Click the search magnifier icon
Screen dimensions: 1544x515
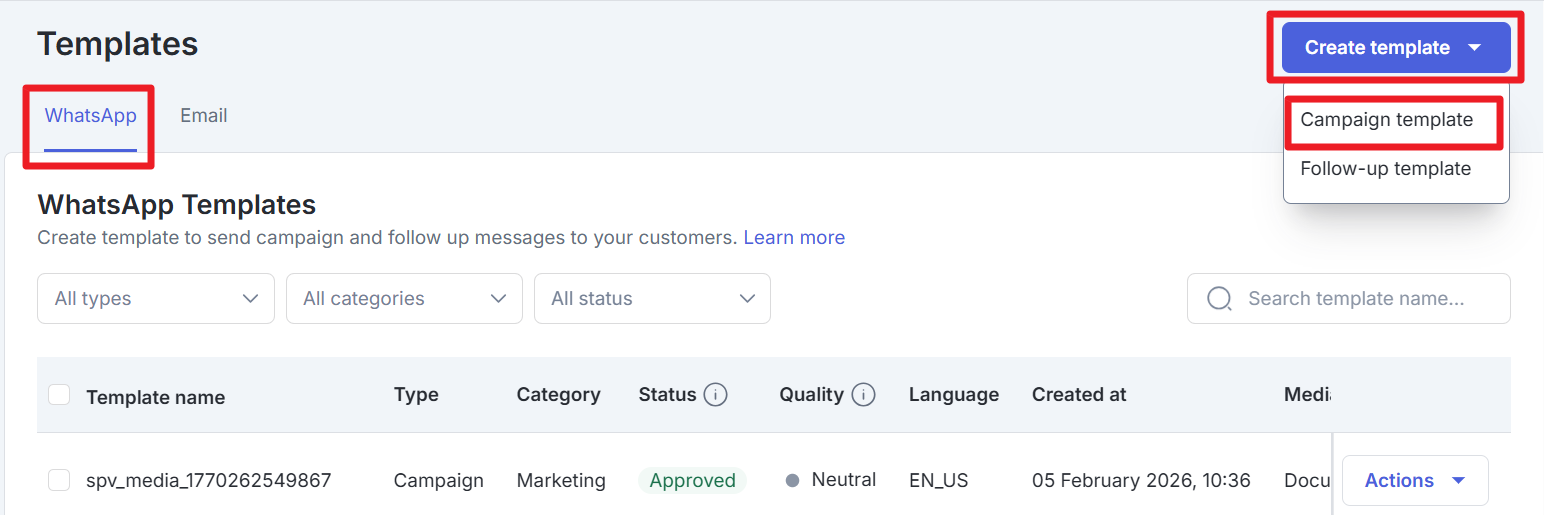click(x=1219, y=299)
